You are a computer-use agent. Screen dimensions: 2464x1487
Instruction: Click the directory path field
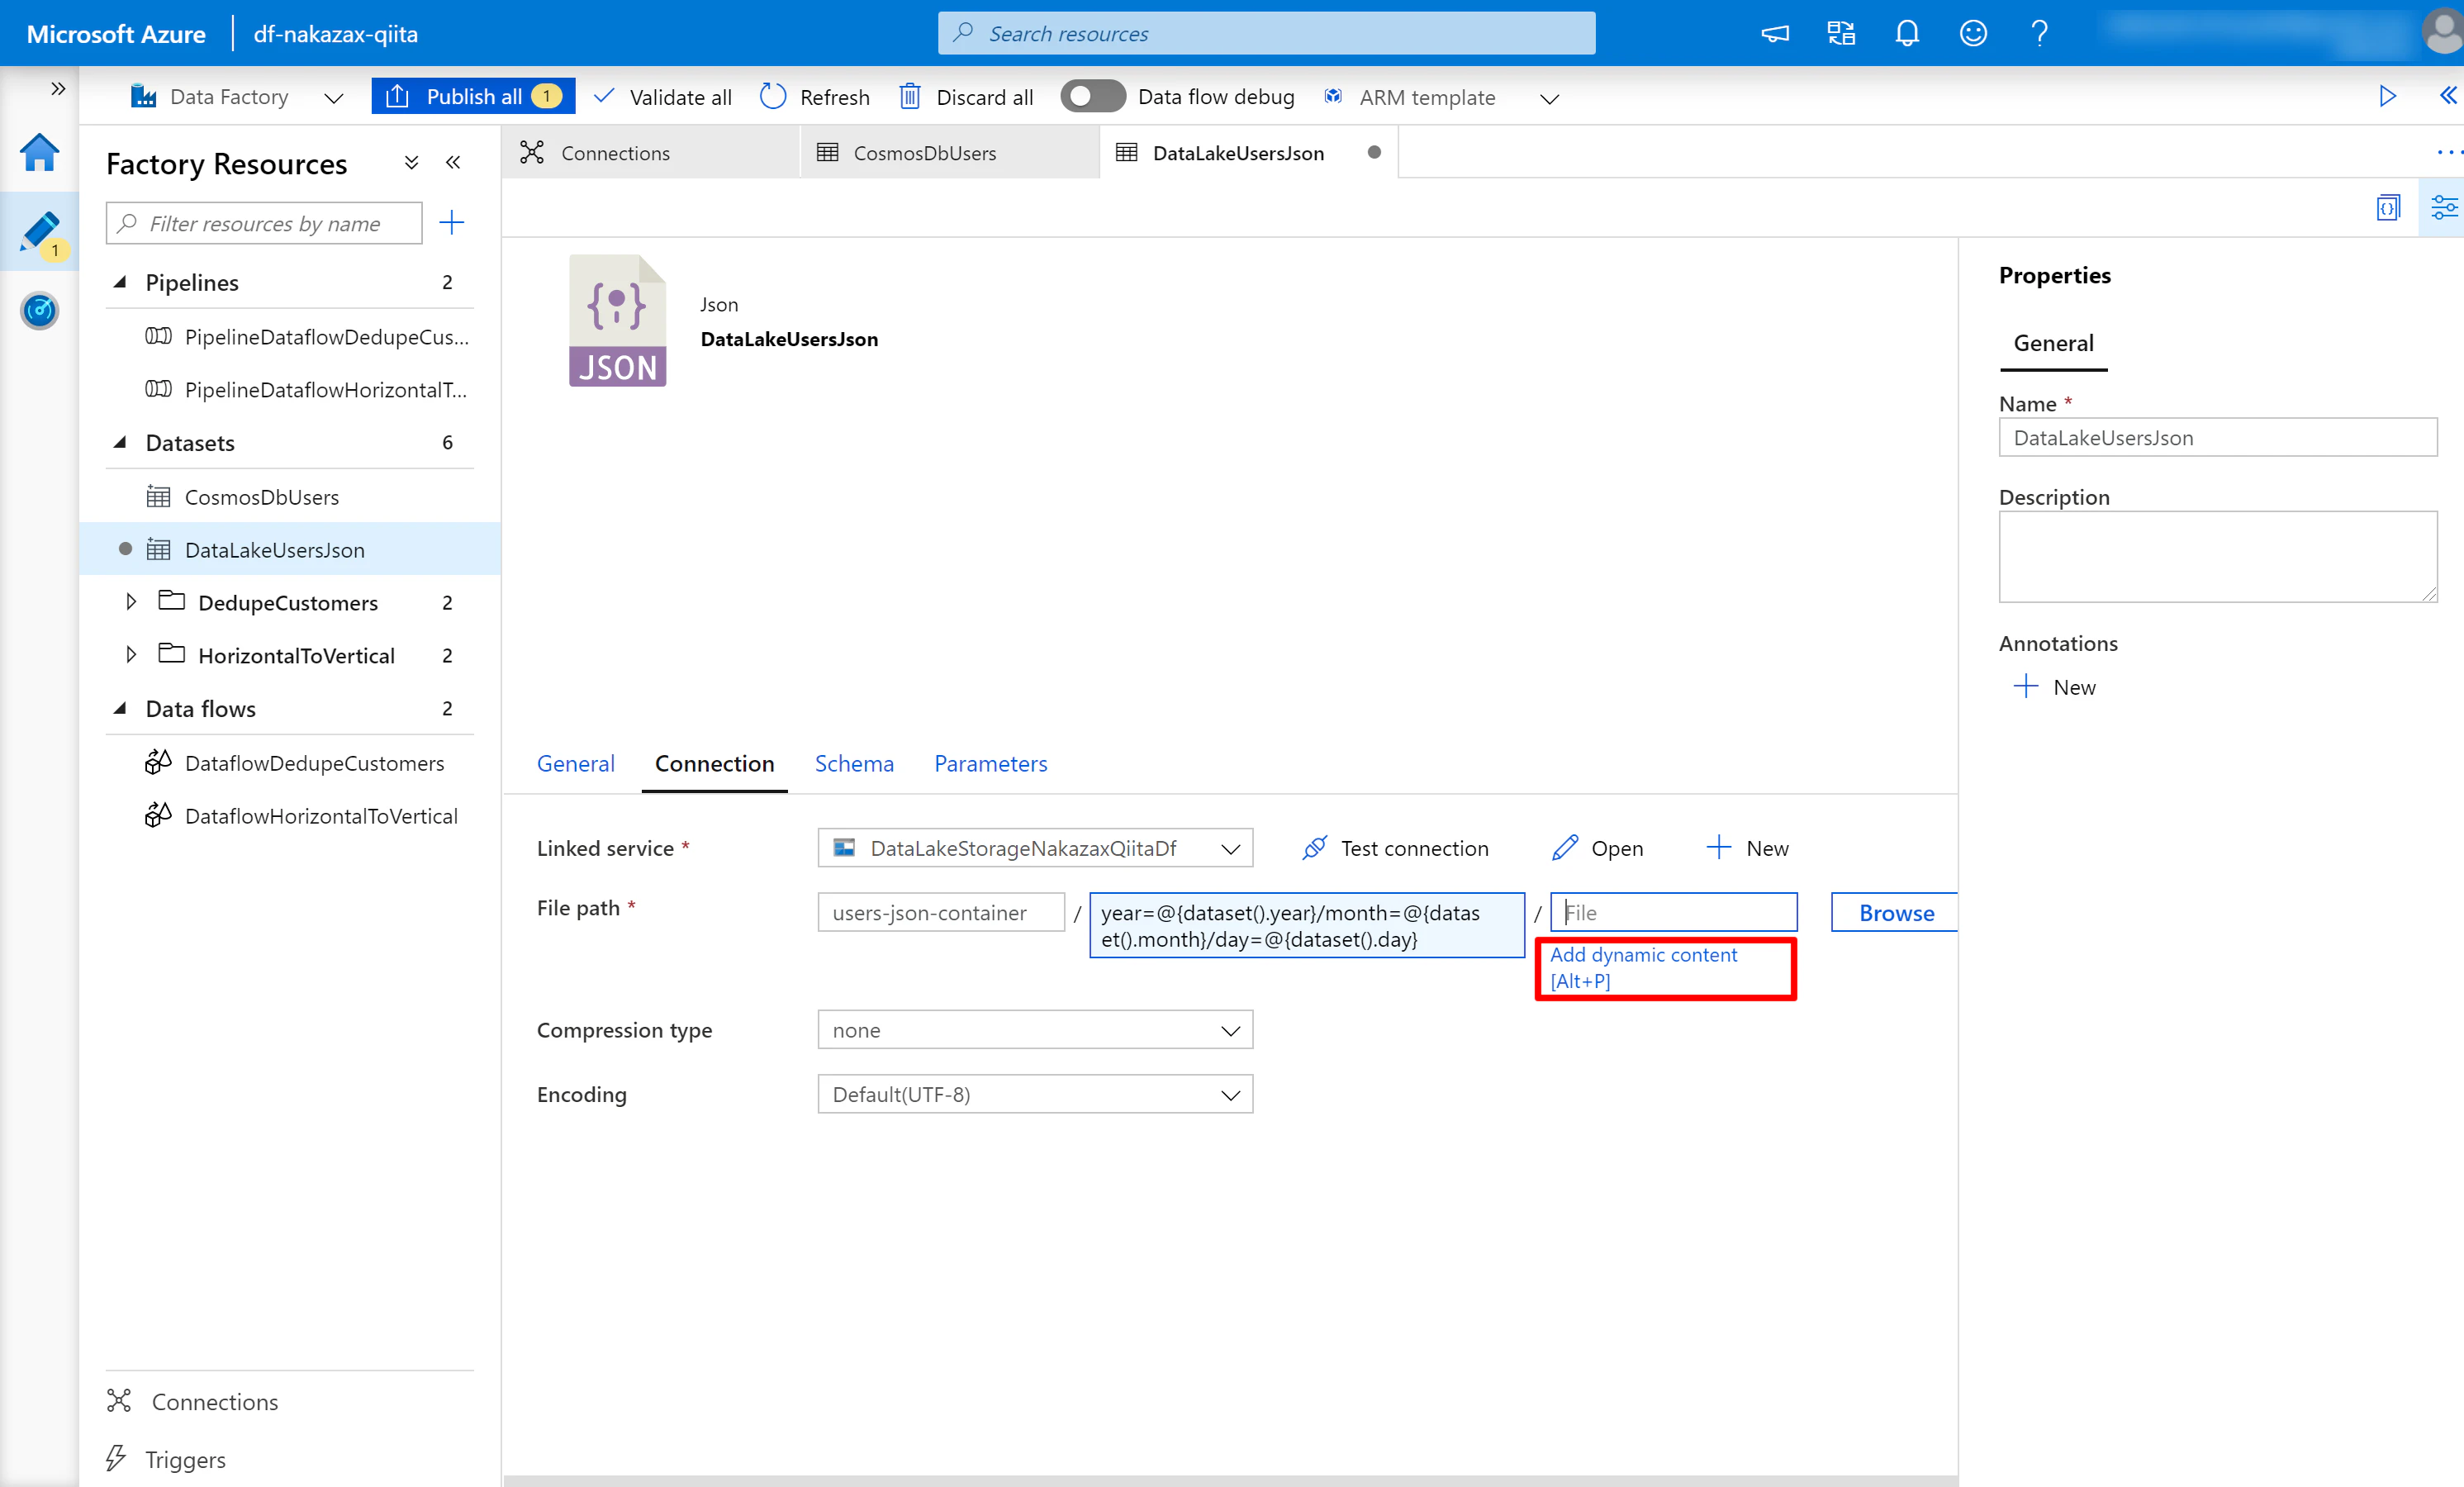point(1306,925)
